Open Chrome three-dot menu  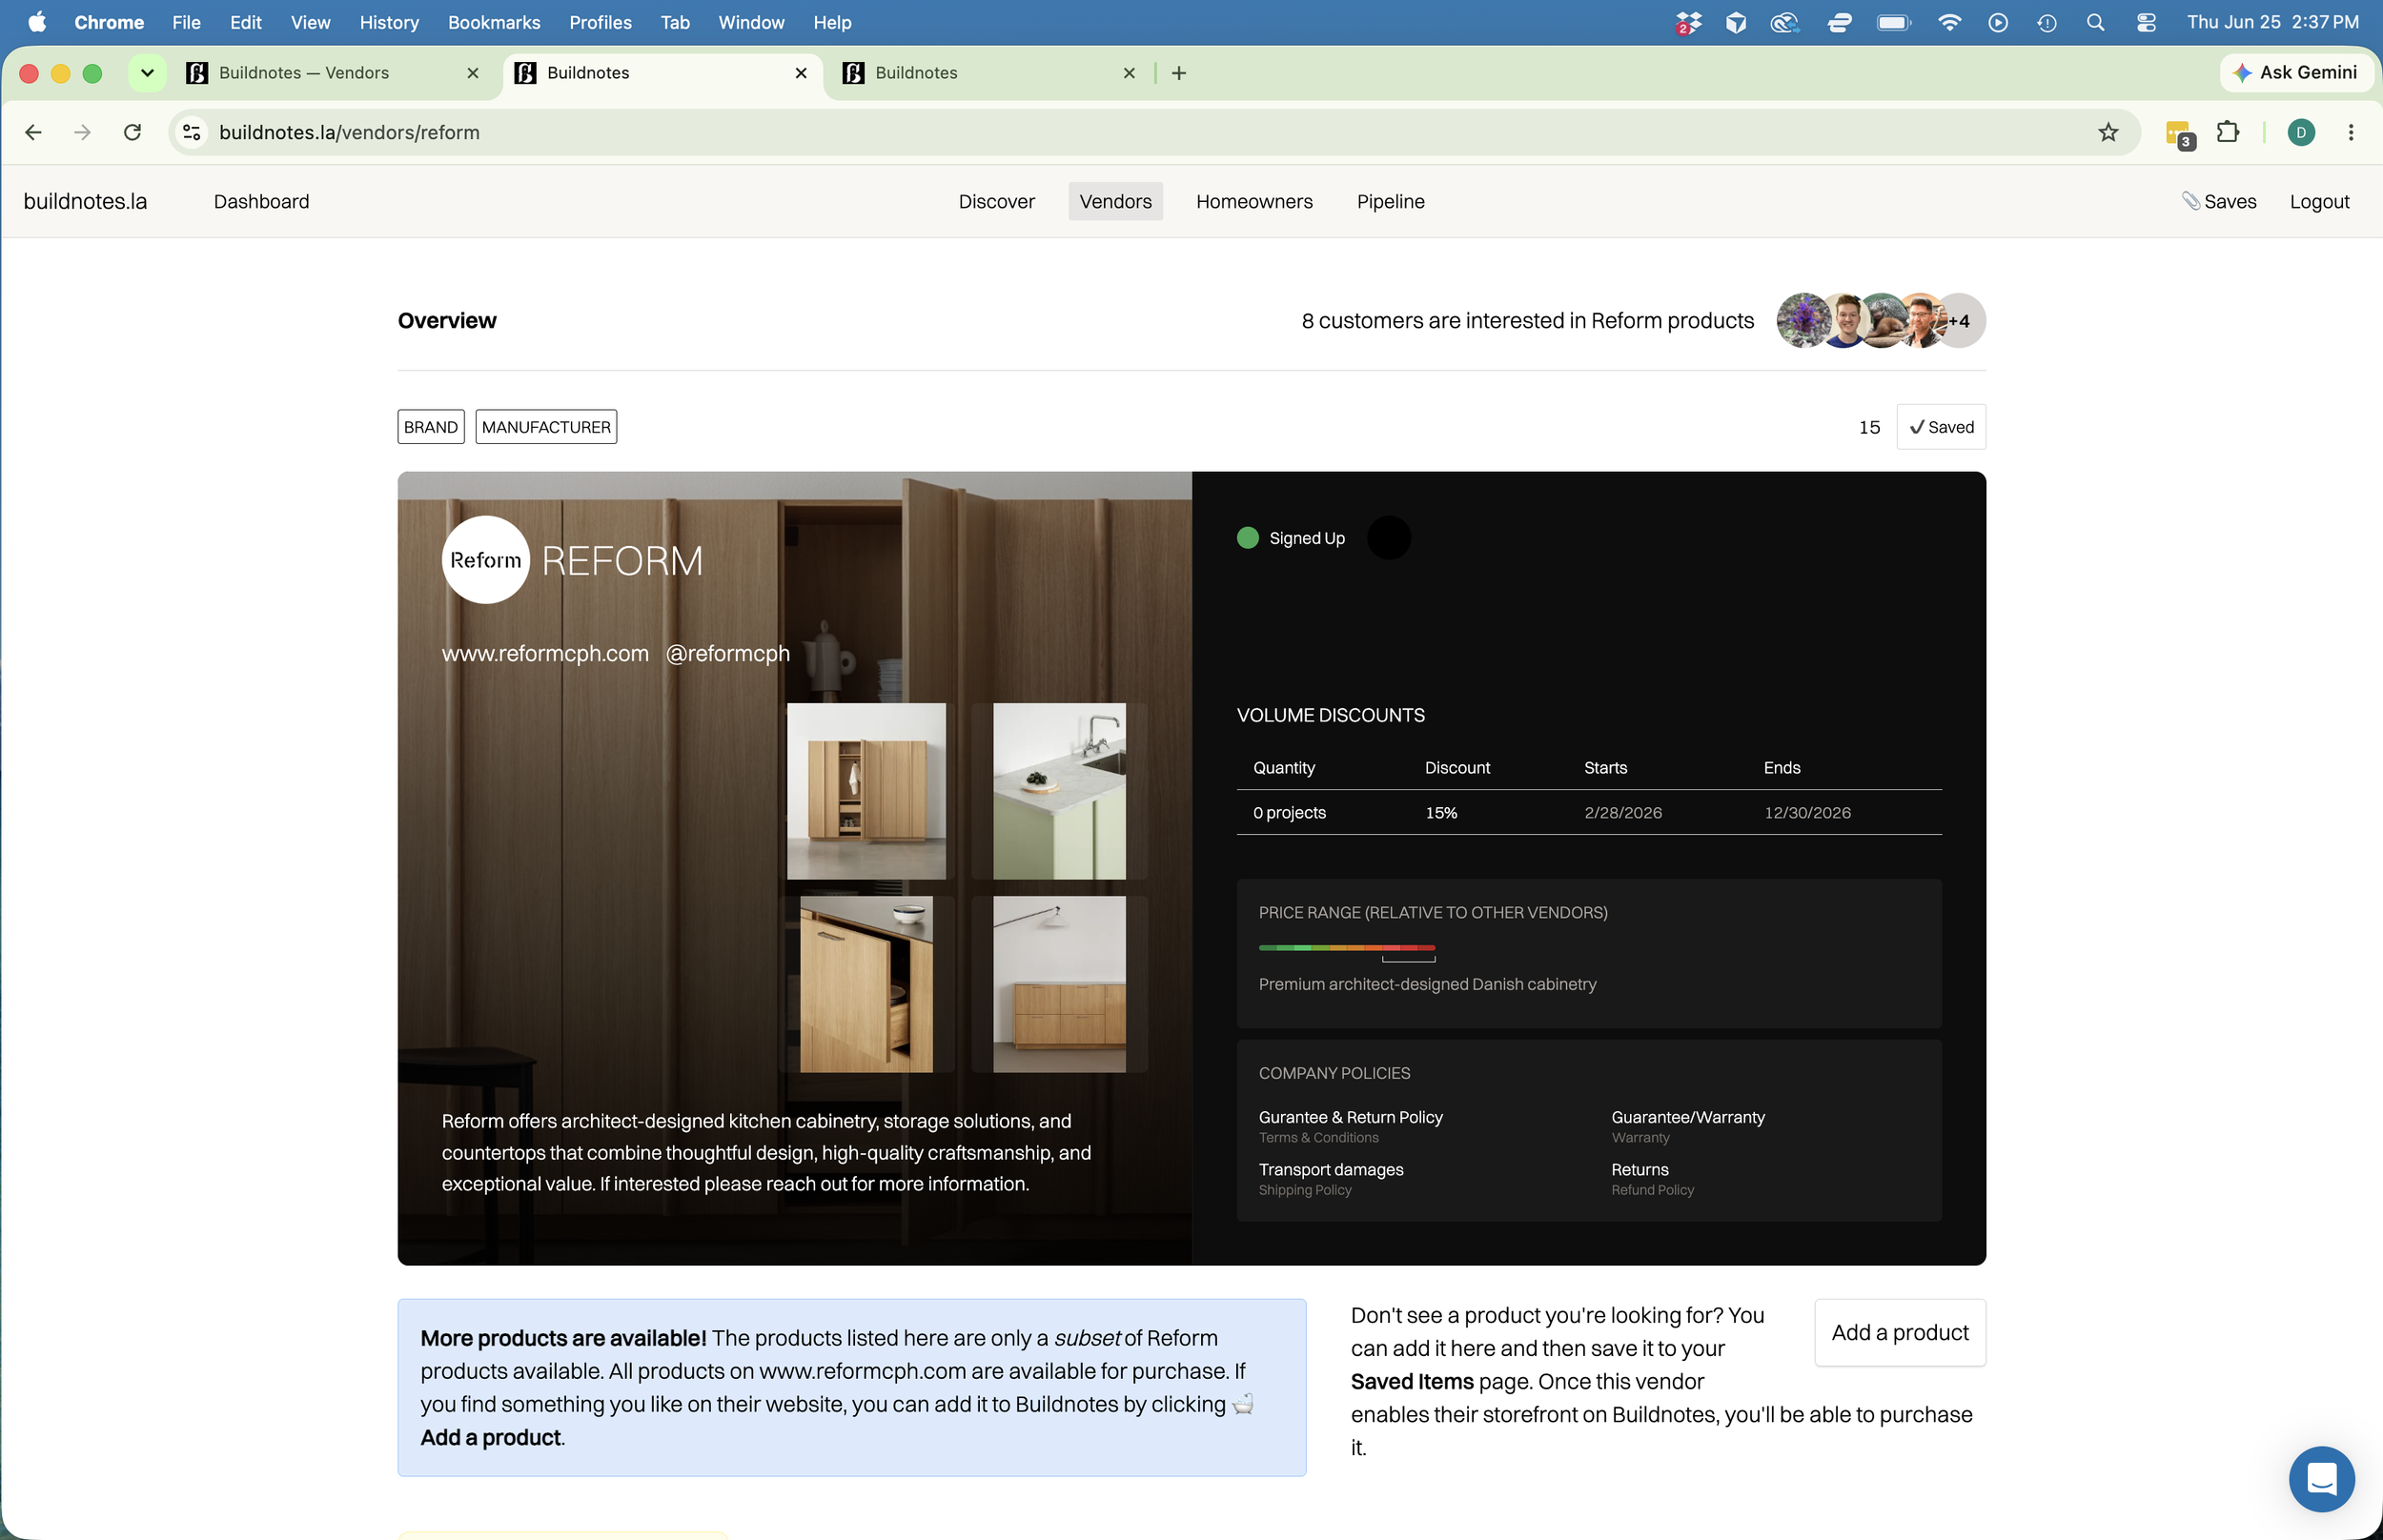(x=2351, y=132)
